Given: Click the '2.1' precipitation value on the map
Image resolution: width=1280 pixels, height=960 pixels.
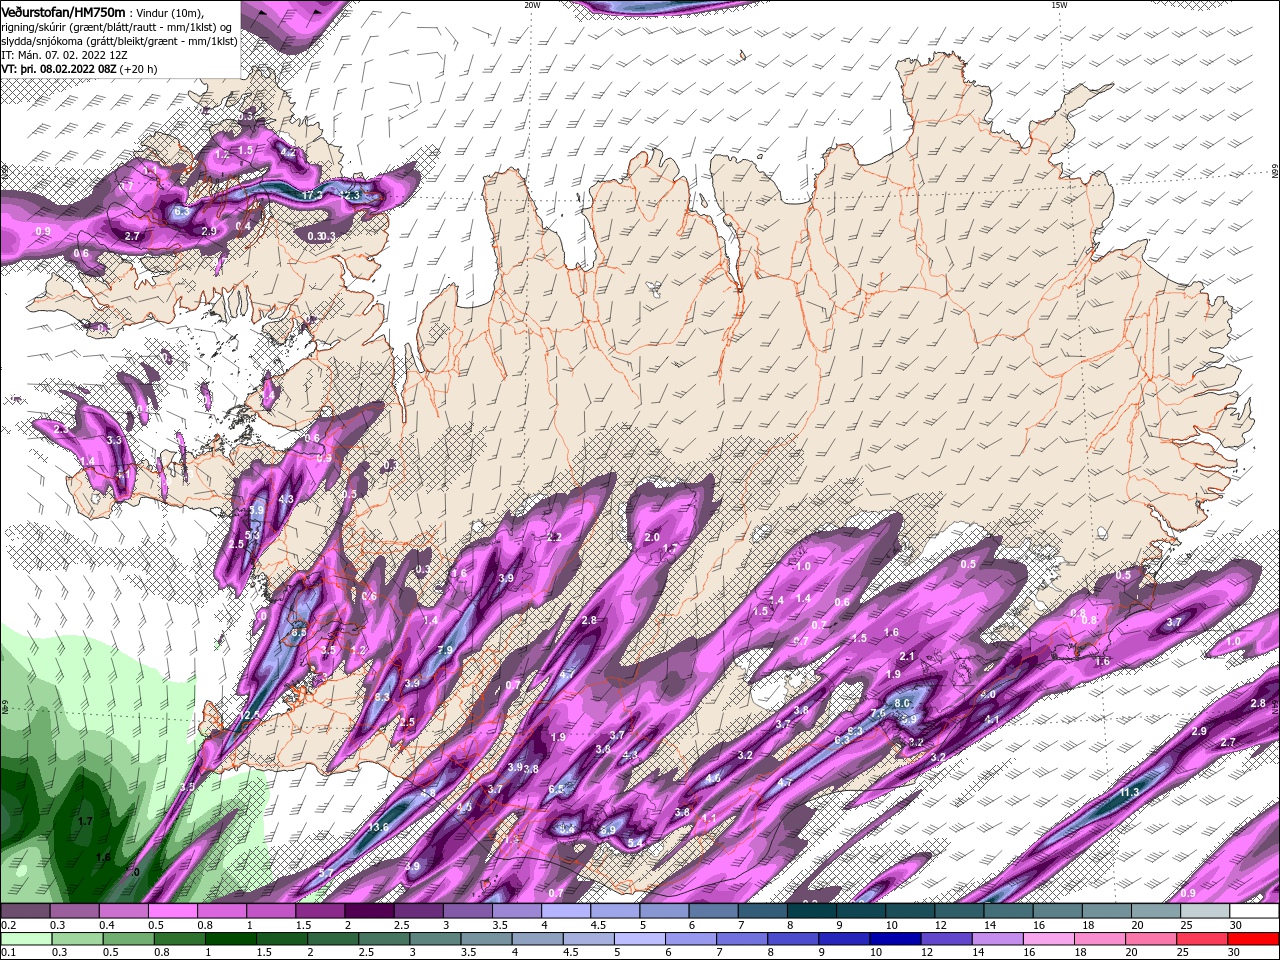Looking at the screenshot, I should 907,657.
